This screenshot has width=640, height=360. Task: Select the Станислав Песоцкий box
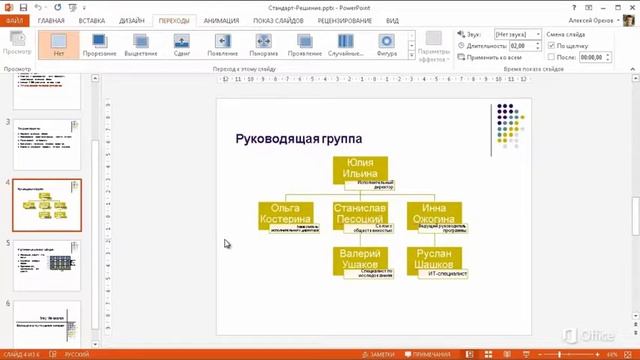[x=360, y=215]
